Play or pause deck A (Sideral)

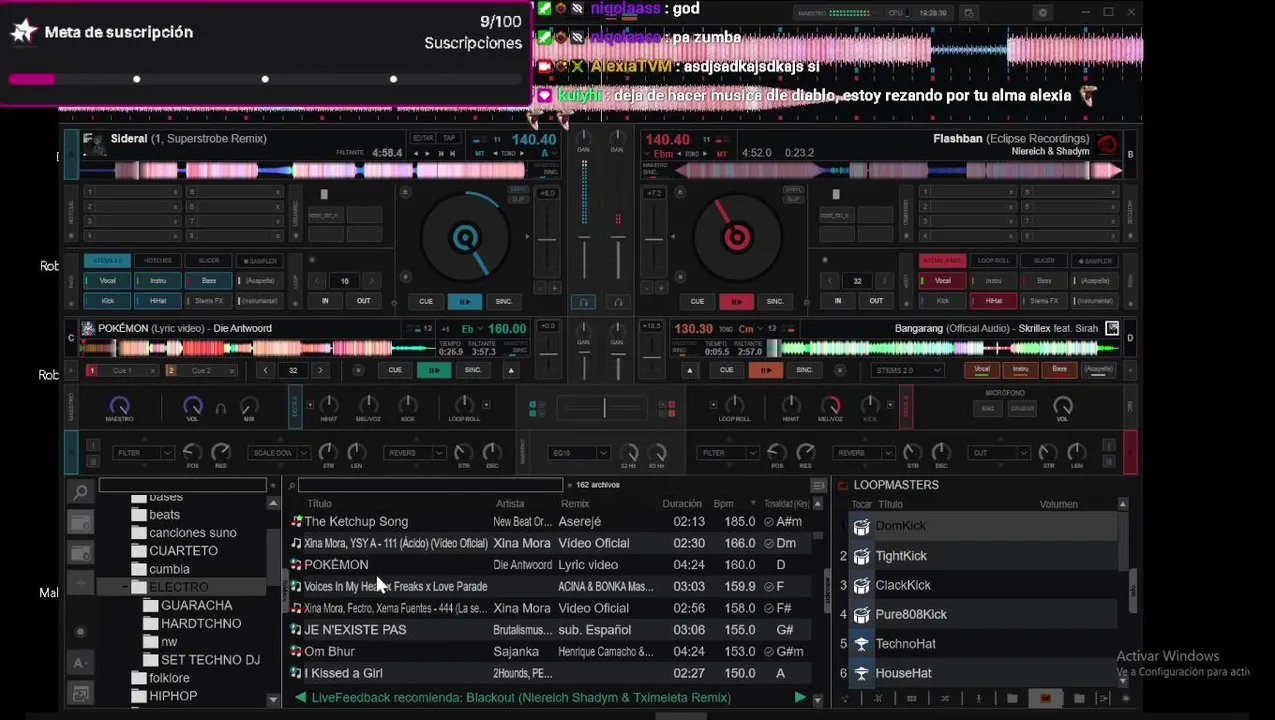pyautogui.click(x=465, y=301)
